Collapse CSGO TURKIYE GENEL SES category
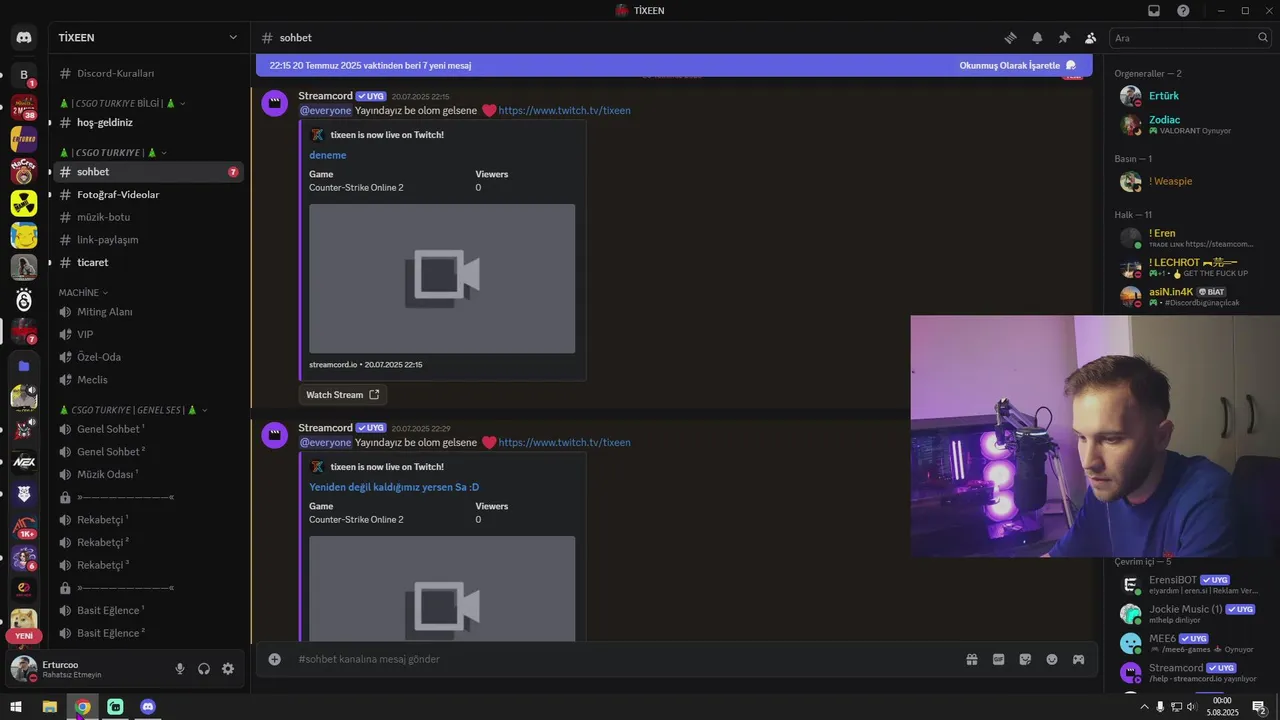The height and width of the screenshot is (720, 1280). coord(133,410)
